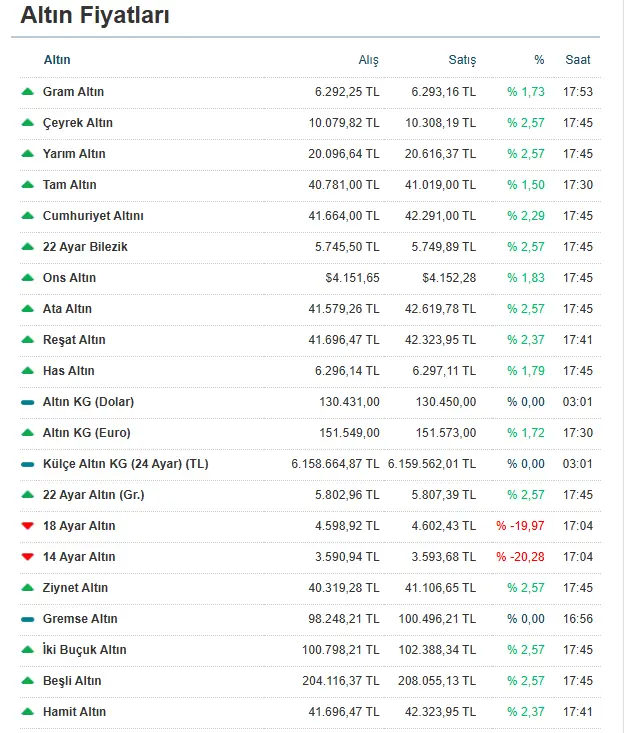The image size is (629, 733).
Task: Click the % -20,28 change value
Action: tap(520, 557)
